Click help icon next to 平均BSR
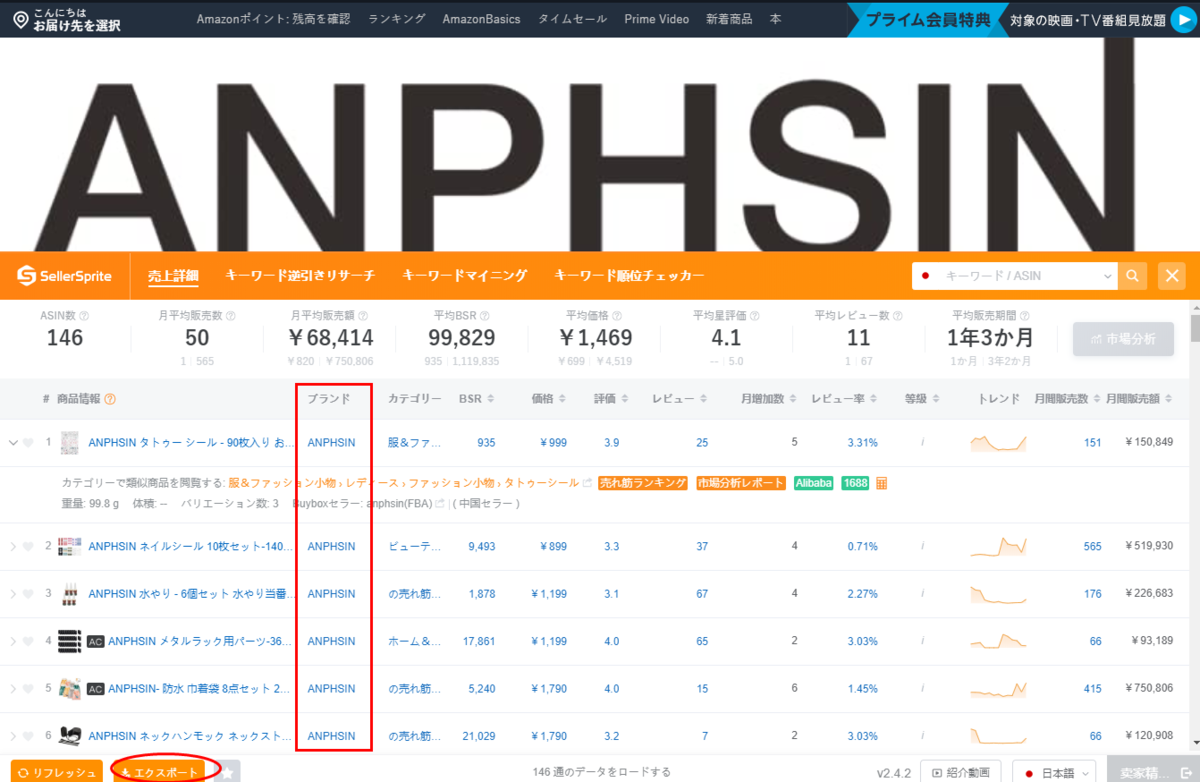The image size is (1200, 782). point(487,315)
